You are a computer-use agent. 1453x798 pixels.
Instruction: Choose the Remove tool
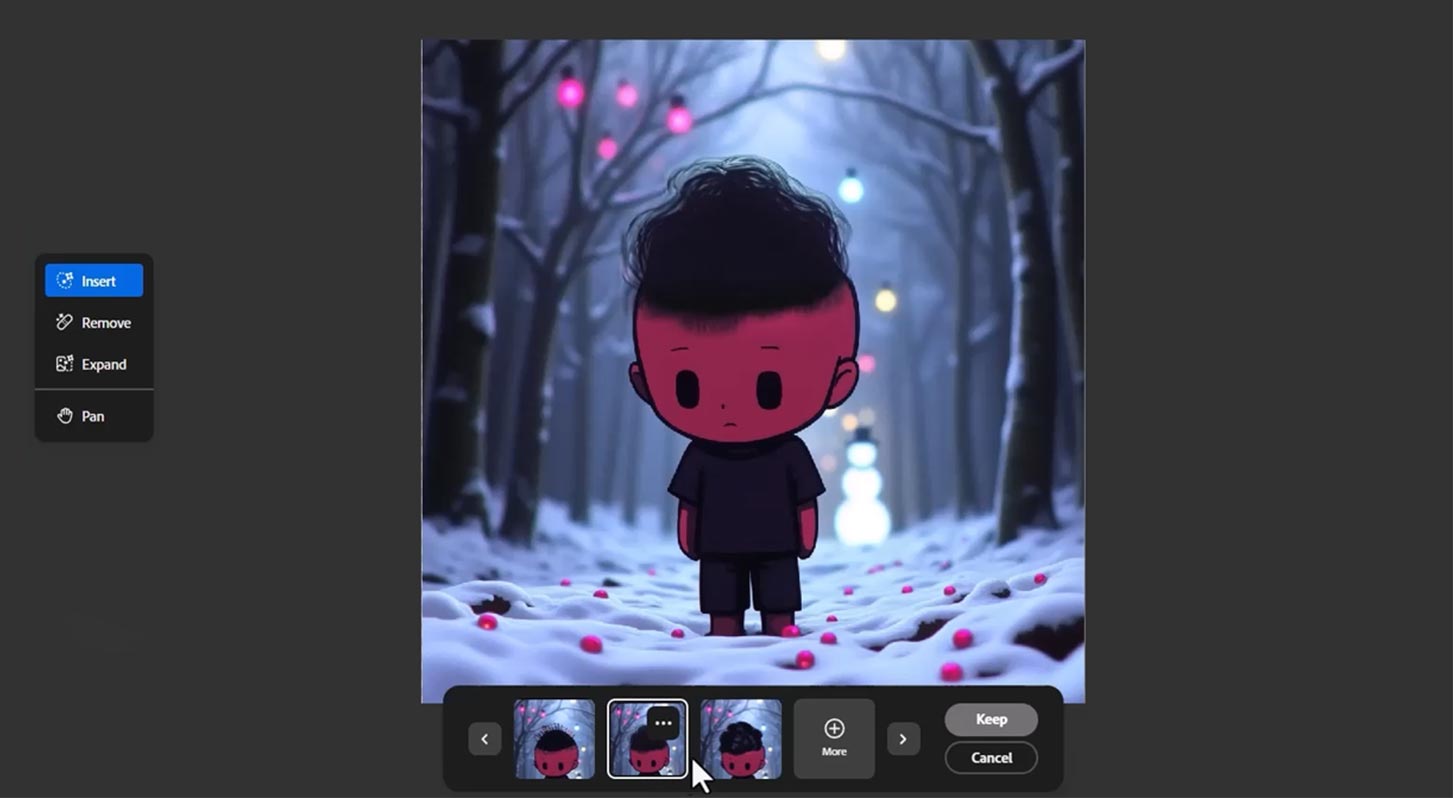point(94,323)
